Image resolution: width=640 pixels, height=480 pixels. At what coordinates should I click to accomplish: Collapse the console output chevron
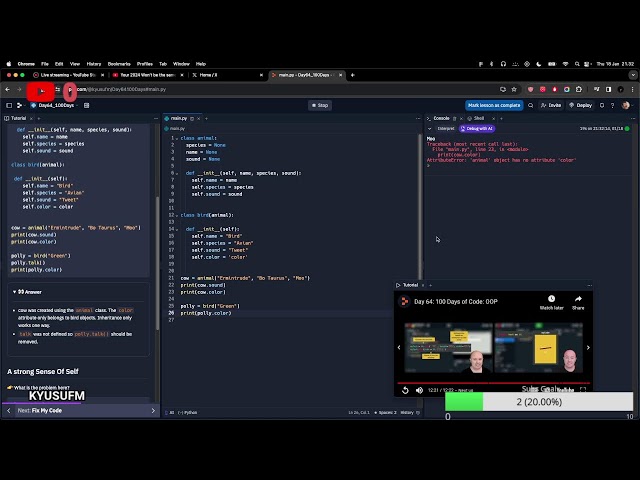click(429, 129)
